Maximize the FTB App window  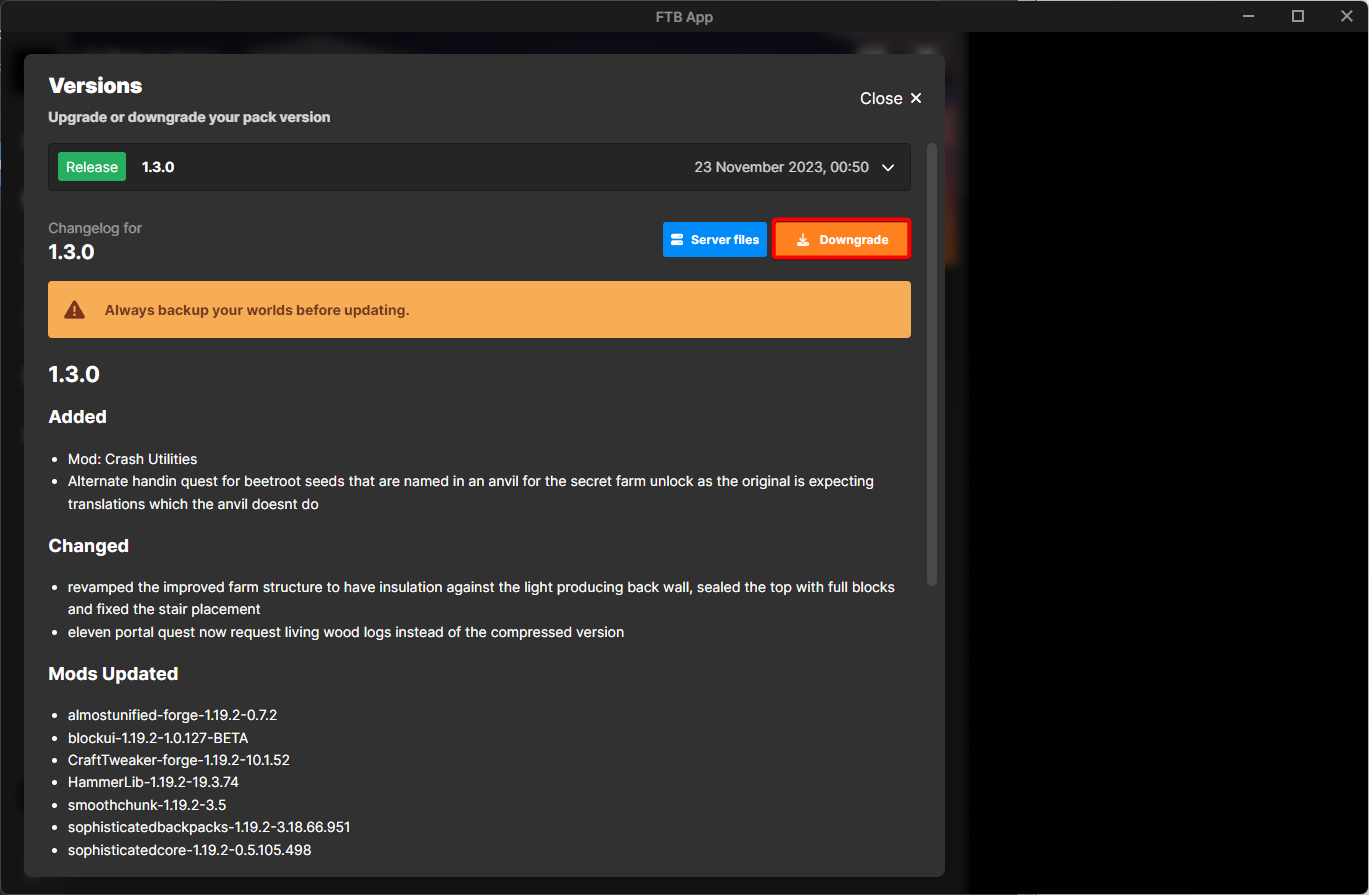pyautogui.click(x=1298, y=16)
